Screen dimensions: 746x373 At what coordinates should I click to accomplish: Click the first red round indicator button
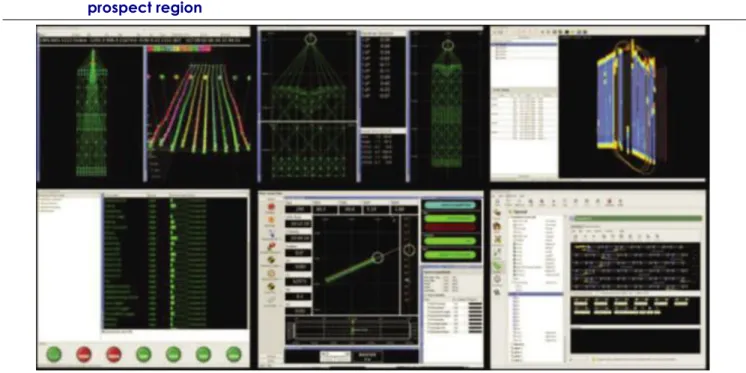coord(84,354)
